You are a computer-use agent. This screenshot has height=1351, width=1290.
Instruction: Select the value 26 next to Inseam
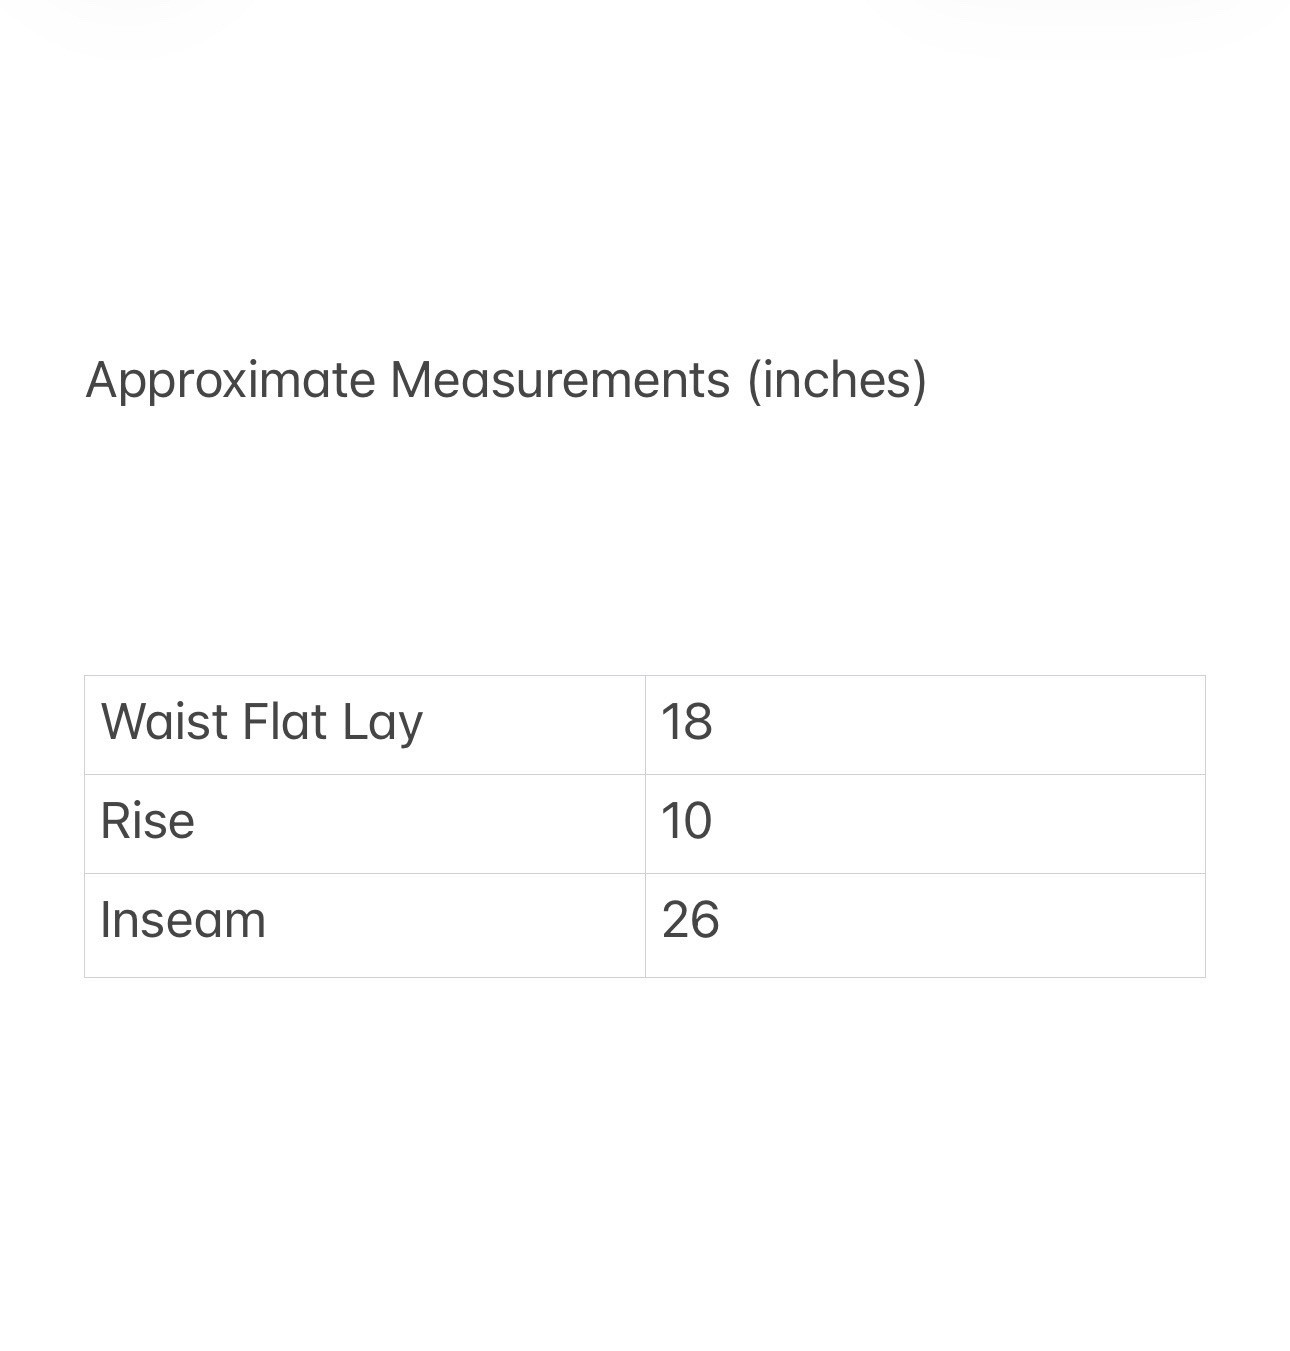[690, 920]
